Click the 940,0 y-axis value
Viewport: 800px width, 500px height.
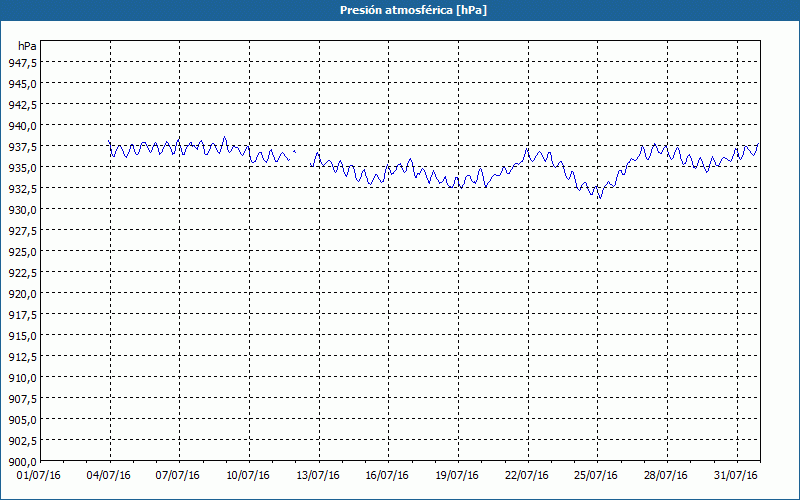[22, 126]
